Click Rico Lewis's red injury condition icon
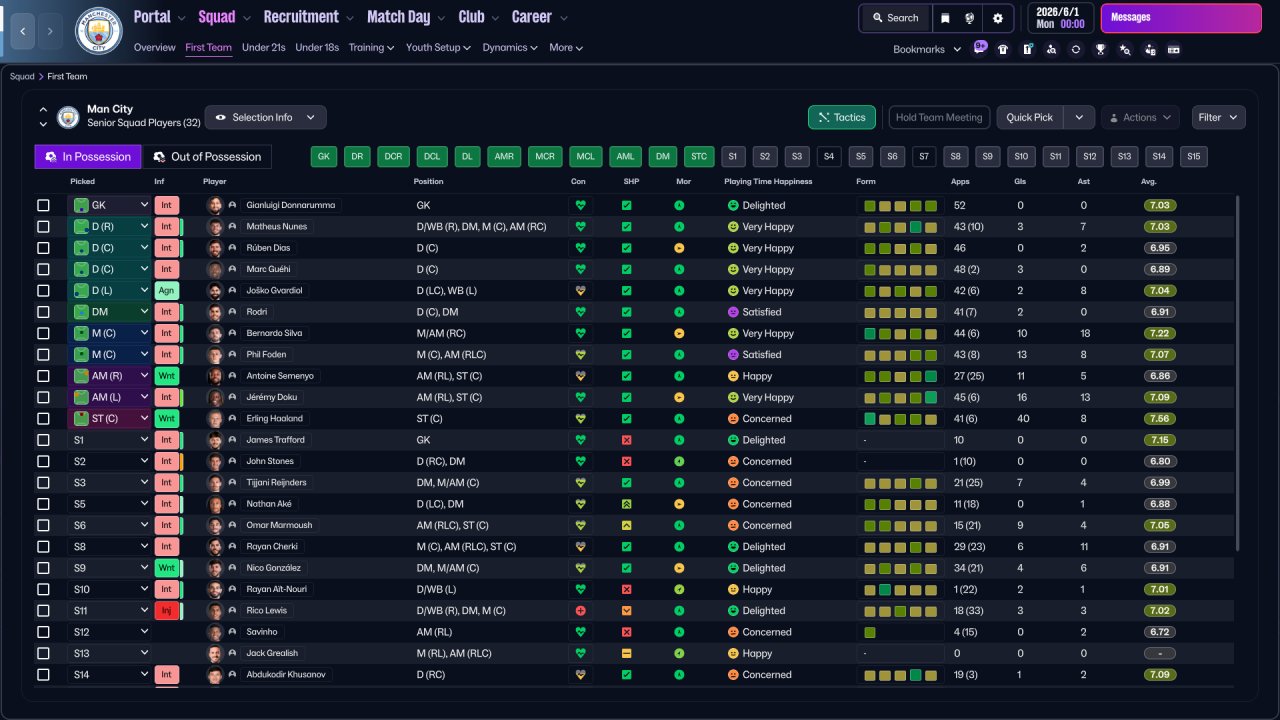 [x=579, y=611]
